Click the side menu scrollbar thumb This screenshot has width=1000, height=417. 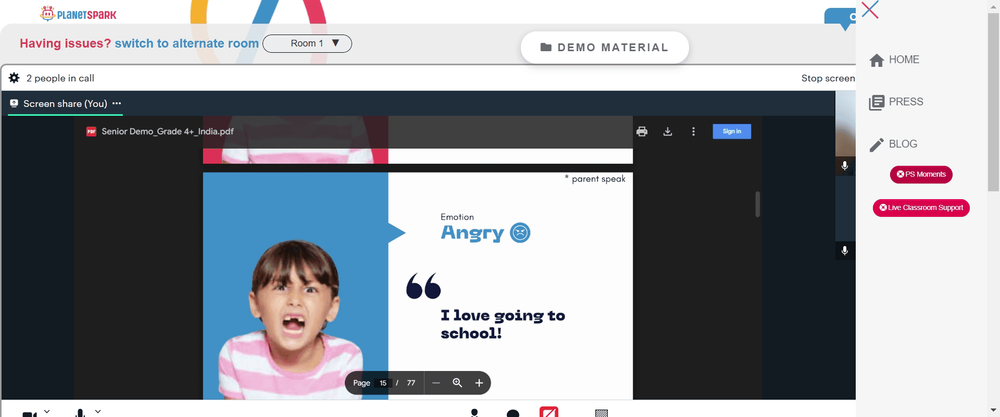pos(994,102)
